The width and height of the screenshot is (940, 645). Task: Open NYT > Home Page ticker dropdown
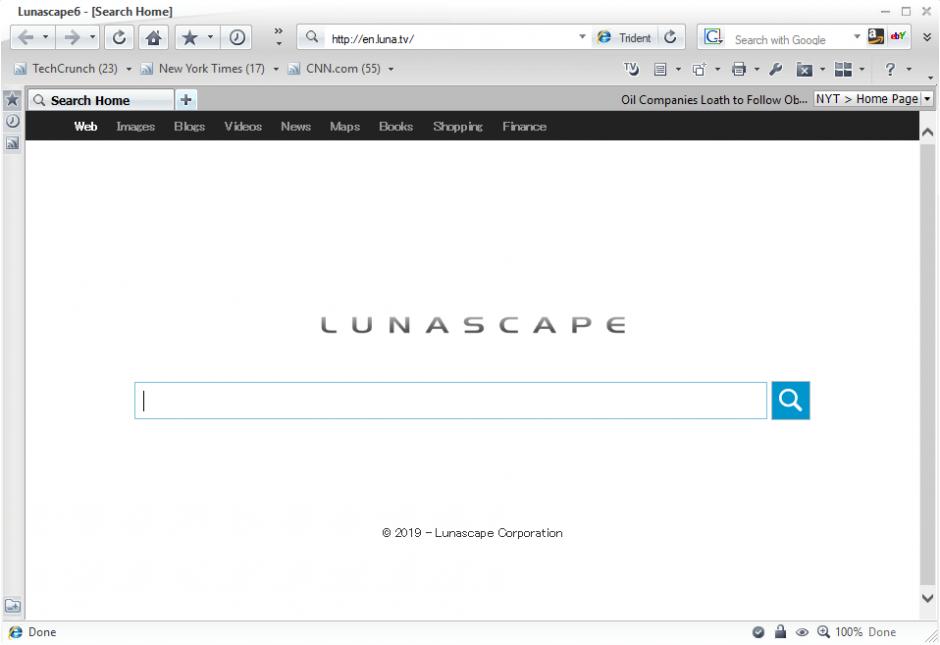(x=927, y=99)
